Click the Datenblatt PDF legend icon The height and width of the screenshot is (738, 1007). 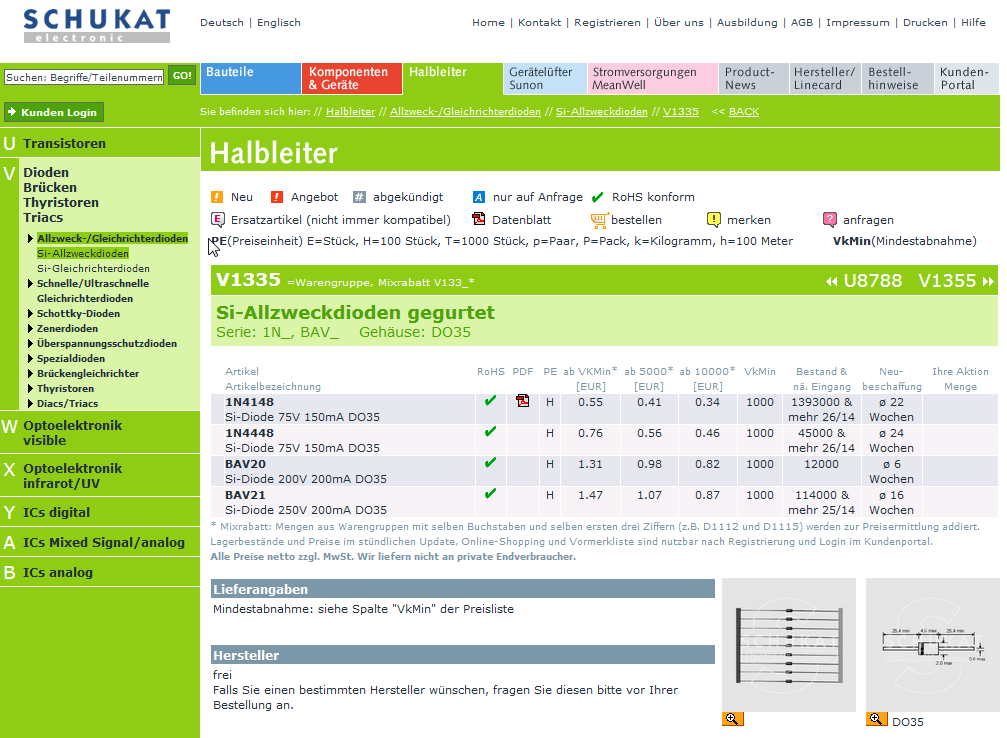(x=478, y=219)
